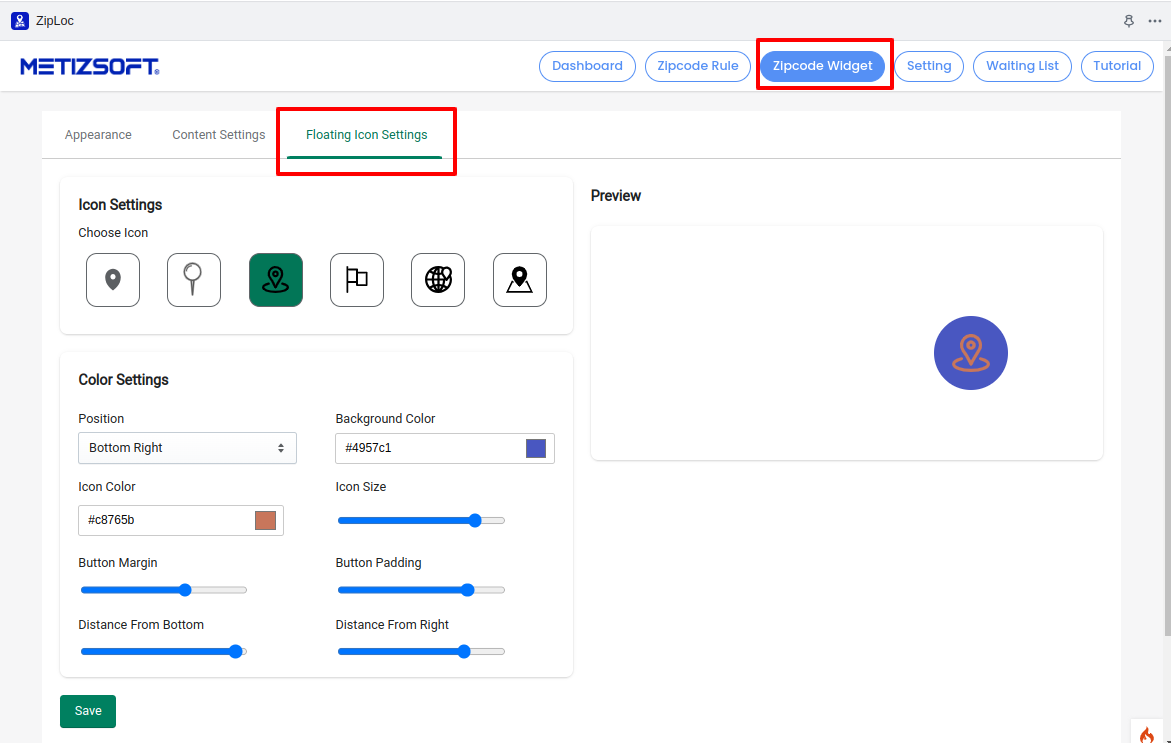Click the flame icon at bottom right
This screenshot has width=1171, height=743.
(x=1147, y=734)
